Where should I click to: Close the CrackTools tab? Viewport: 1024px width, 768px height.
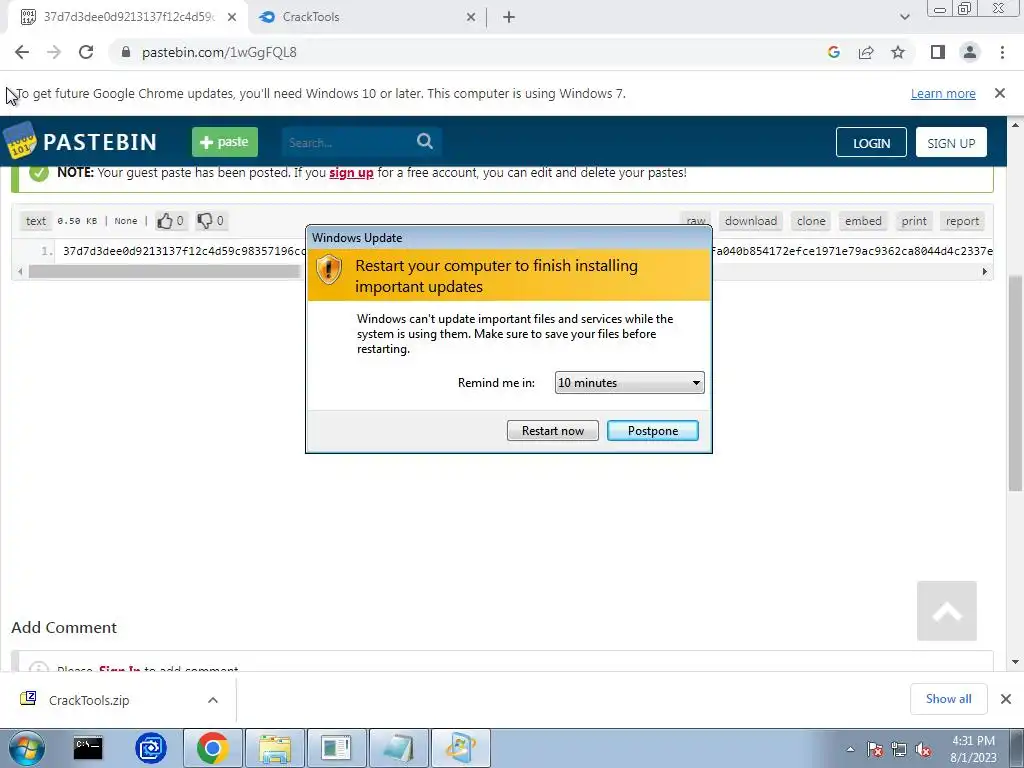coord(471,18)
